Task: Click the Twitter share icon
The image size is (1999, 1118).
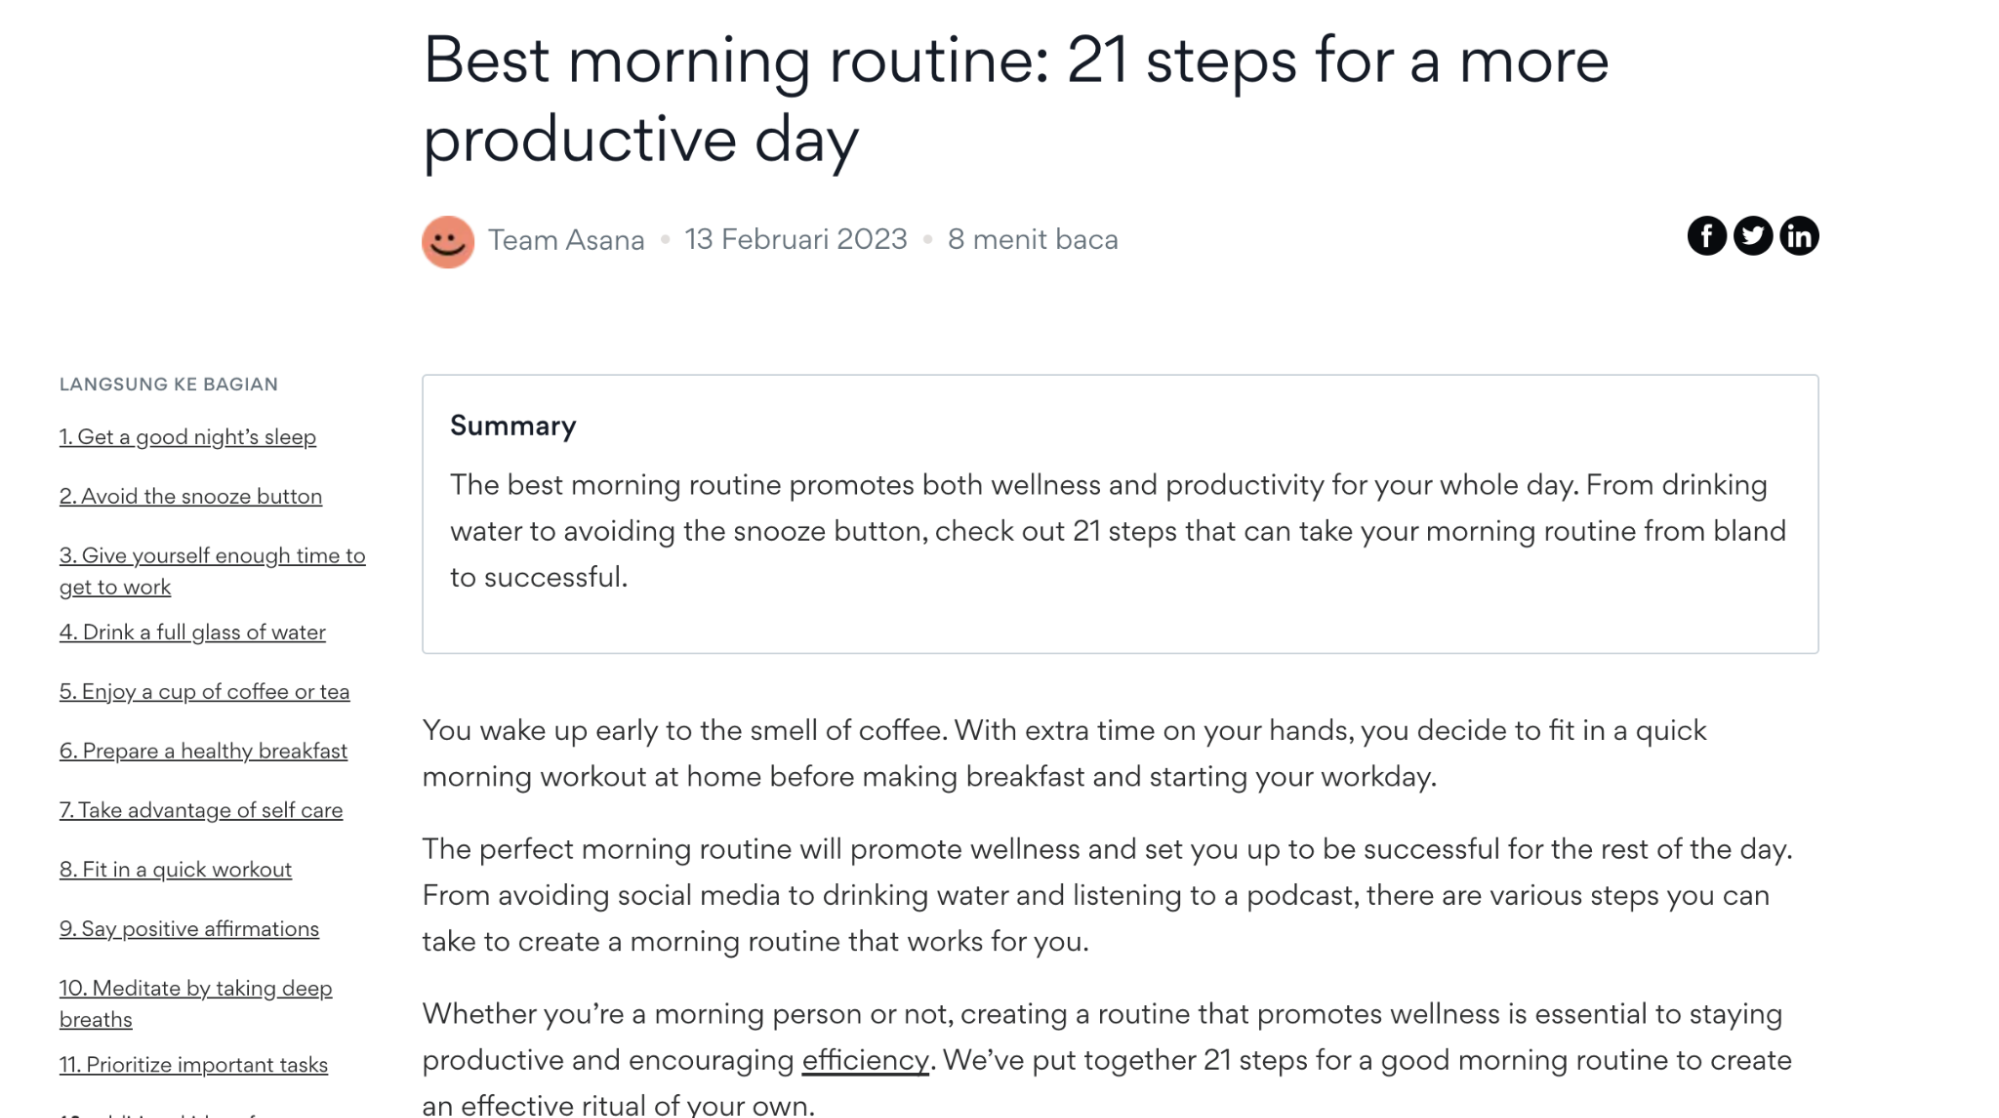Action: coord(1752,235)
